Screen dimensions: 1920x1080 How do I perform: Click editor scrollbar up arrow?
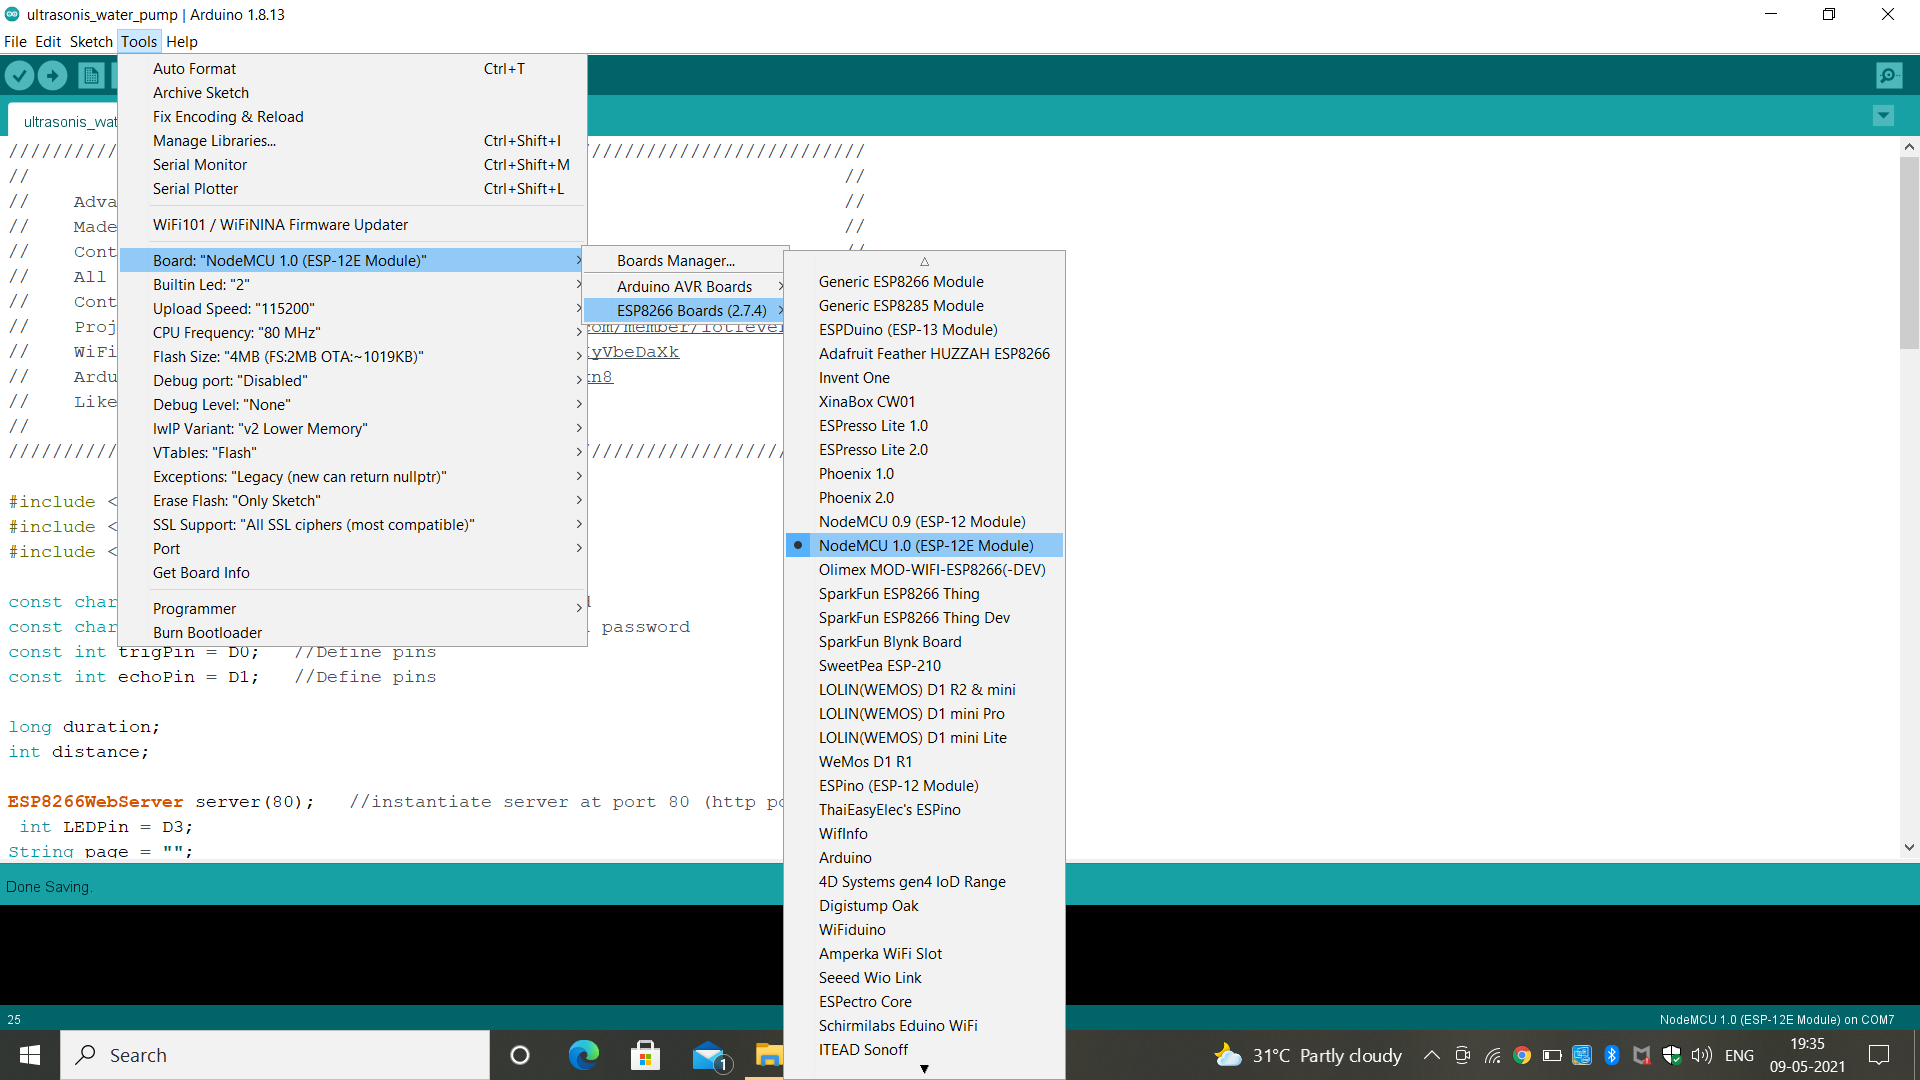click(x=1909, y=146)
